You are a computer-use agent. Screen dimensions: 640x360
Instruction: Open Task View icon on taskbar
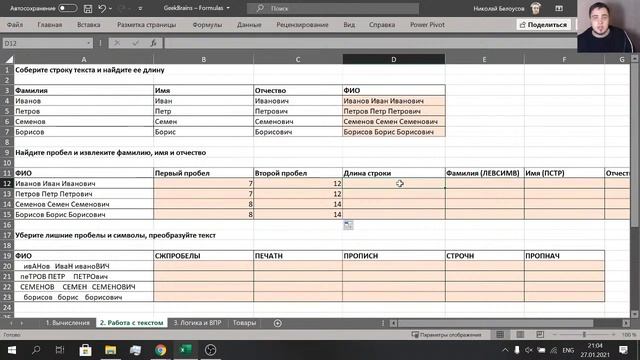[60, 350]
